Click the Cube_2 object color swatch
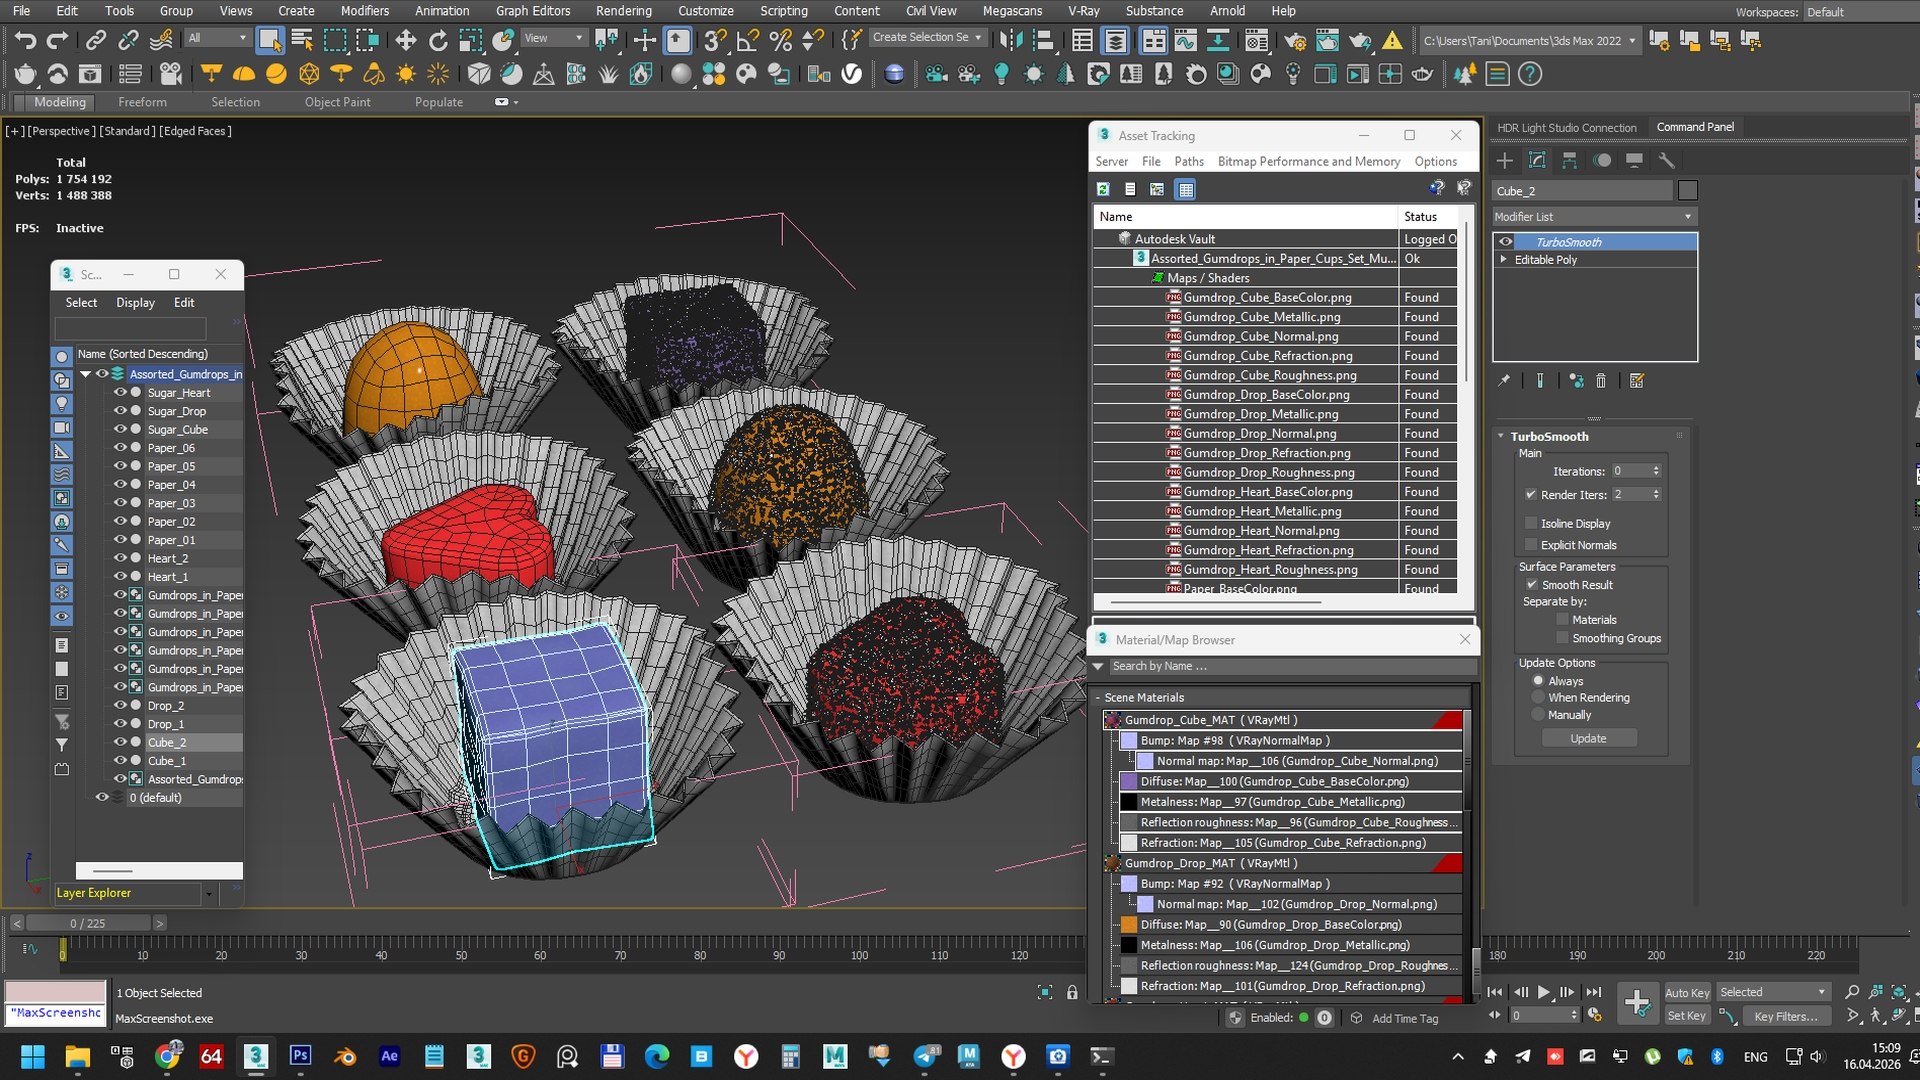The height and width of the screenshot is (1080, 1920). click(x=1688, y=190)
